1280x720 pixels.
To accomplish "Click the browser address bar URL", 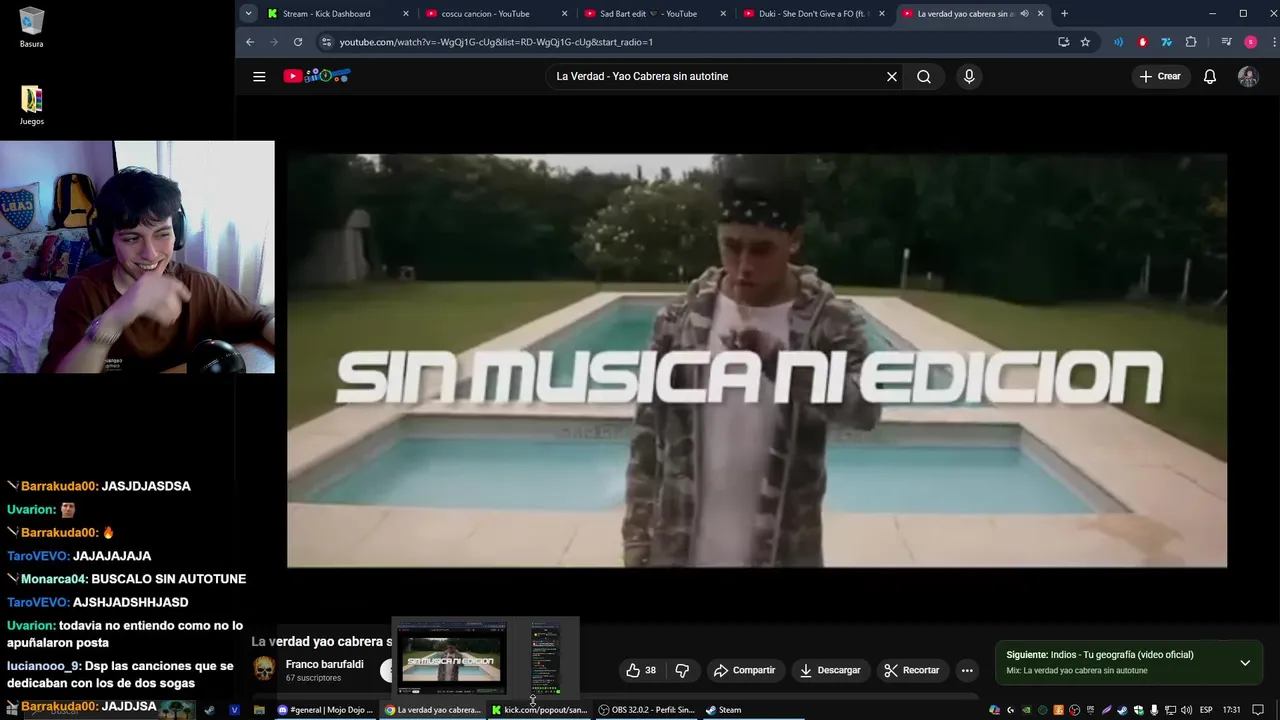I will (496, 42).
